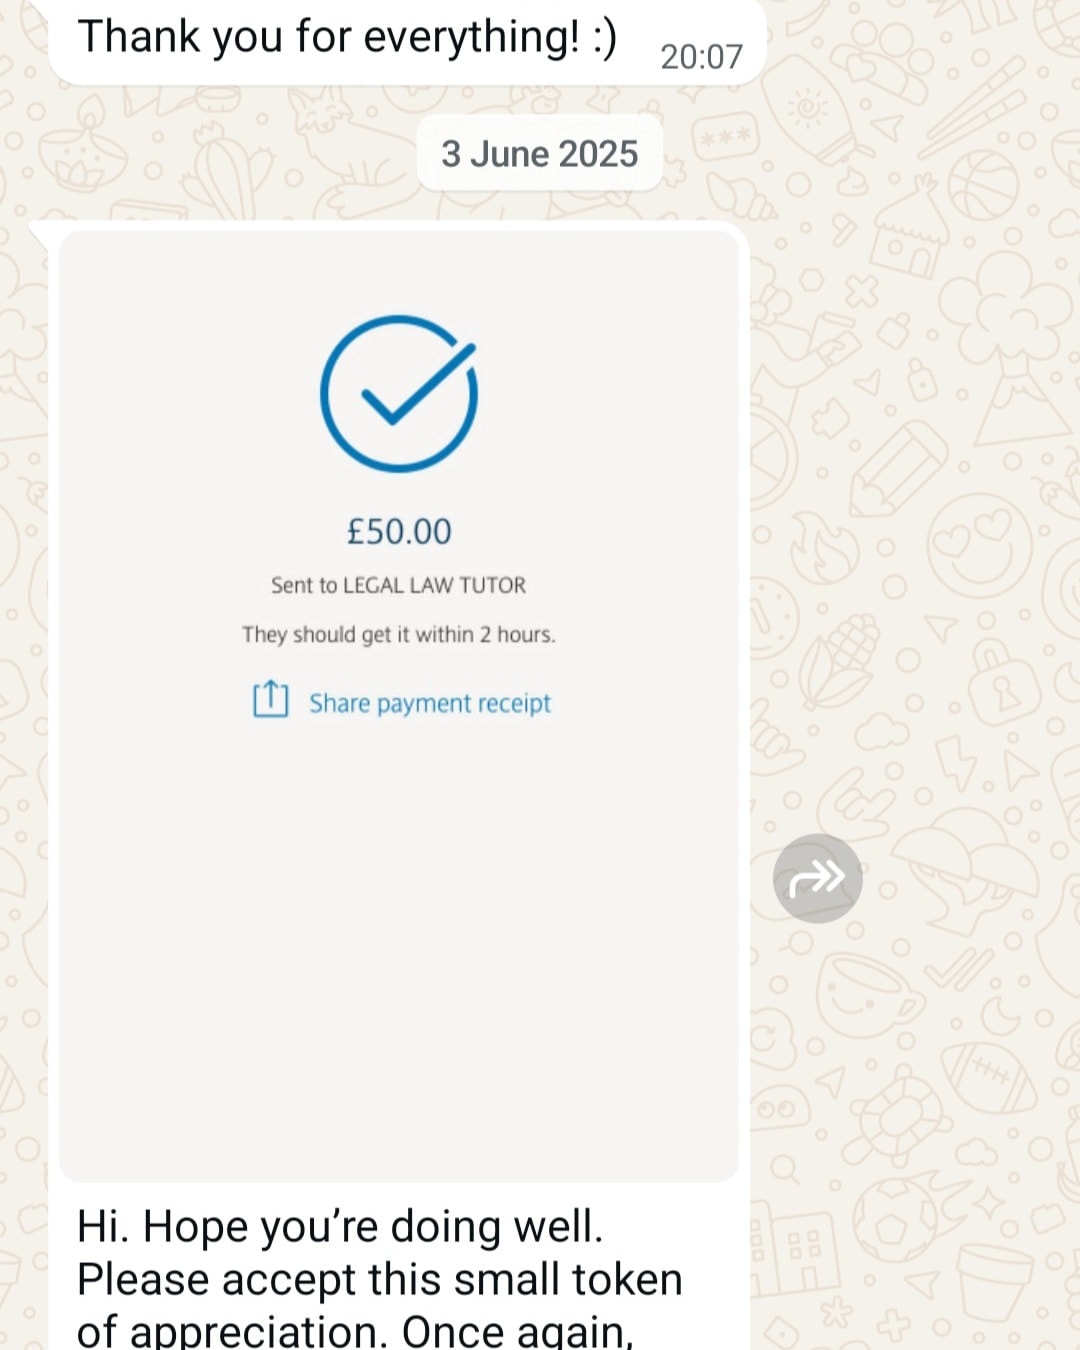This screenshot has width=1080, height=1350.
Task: Tap the Please accept this small token text
Action: [380, 1279]
